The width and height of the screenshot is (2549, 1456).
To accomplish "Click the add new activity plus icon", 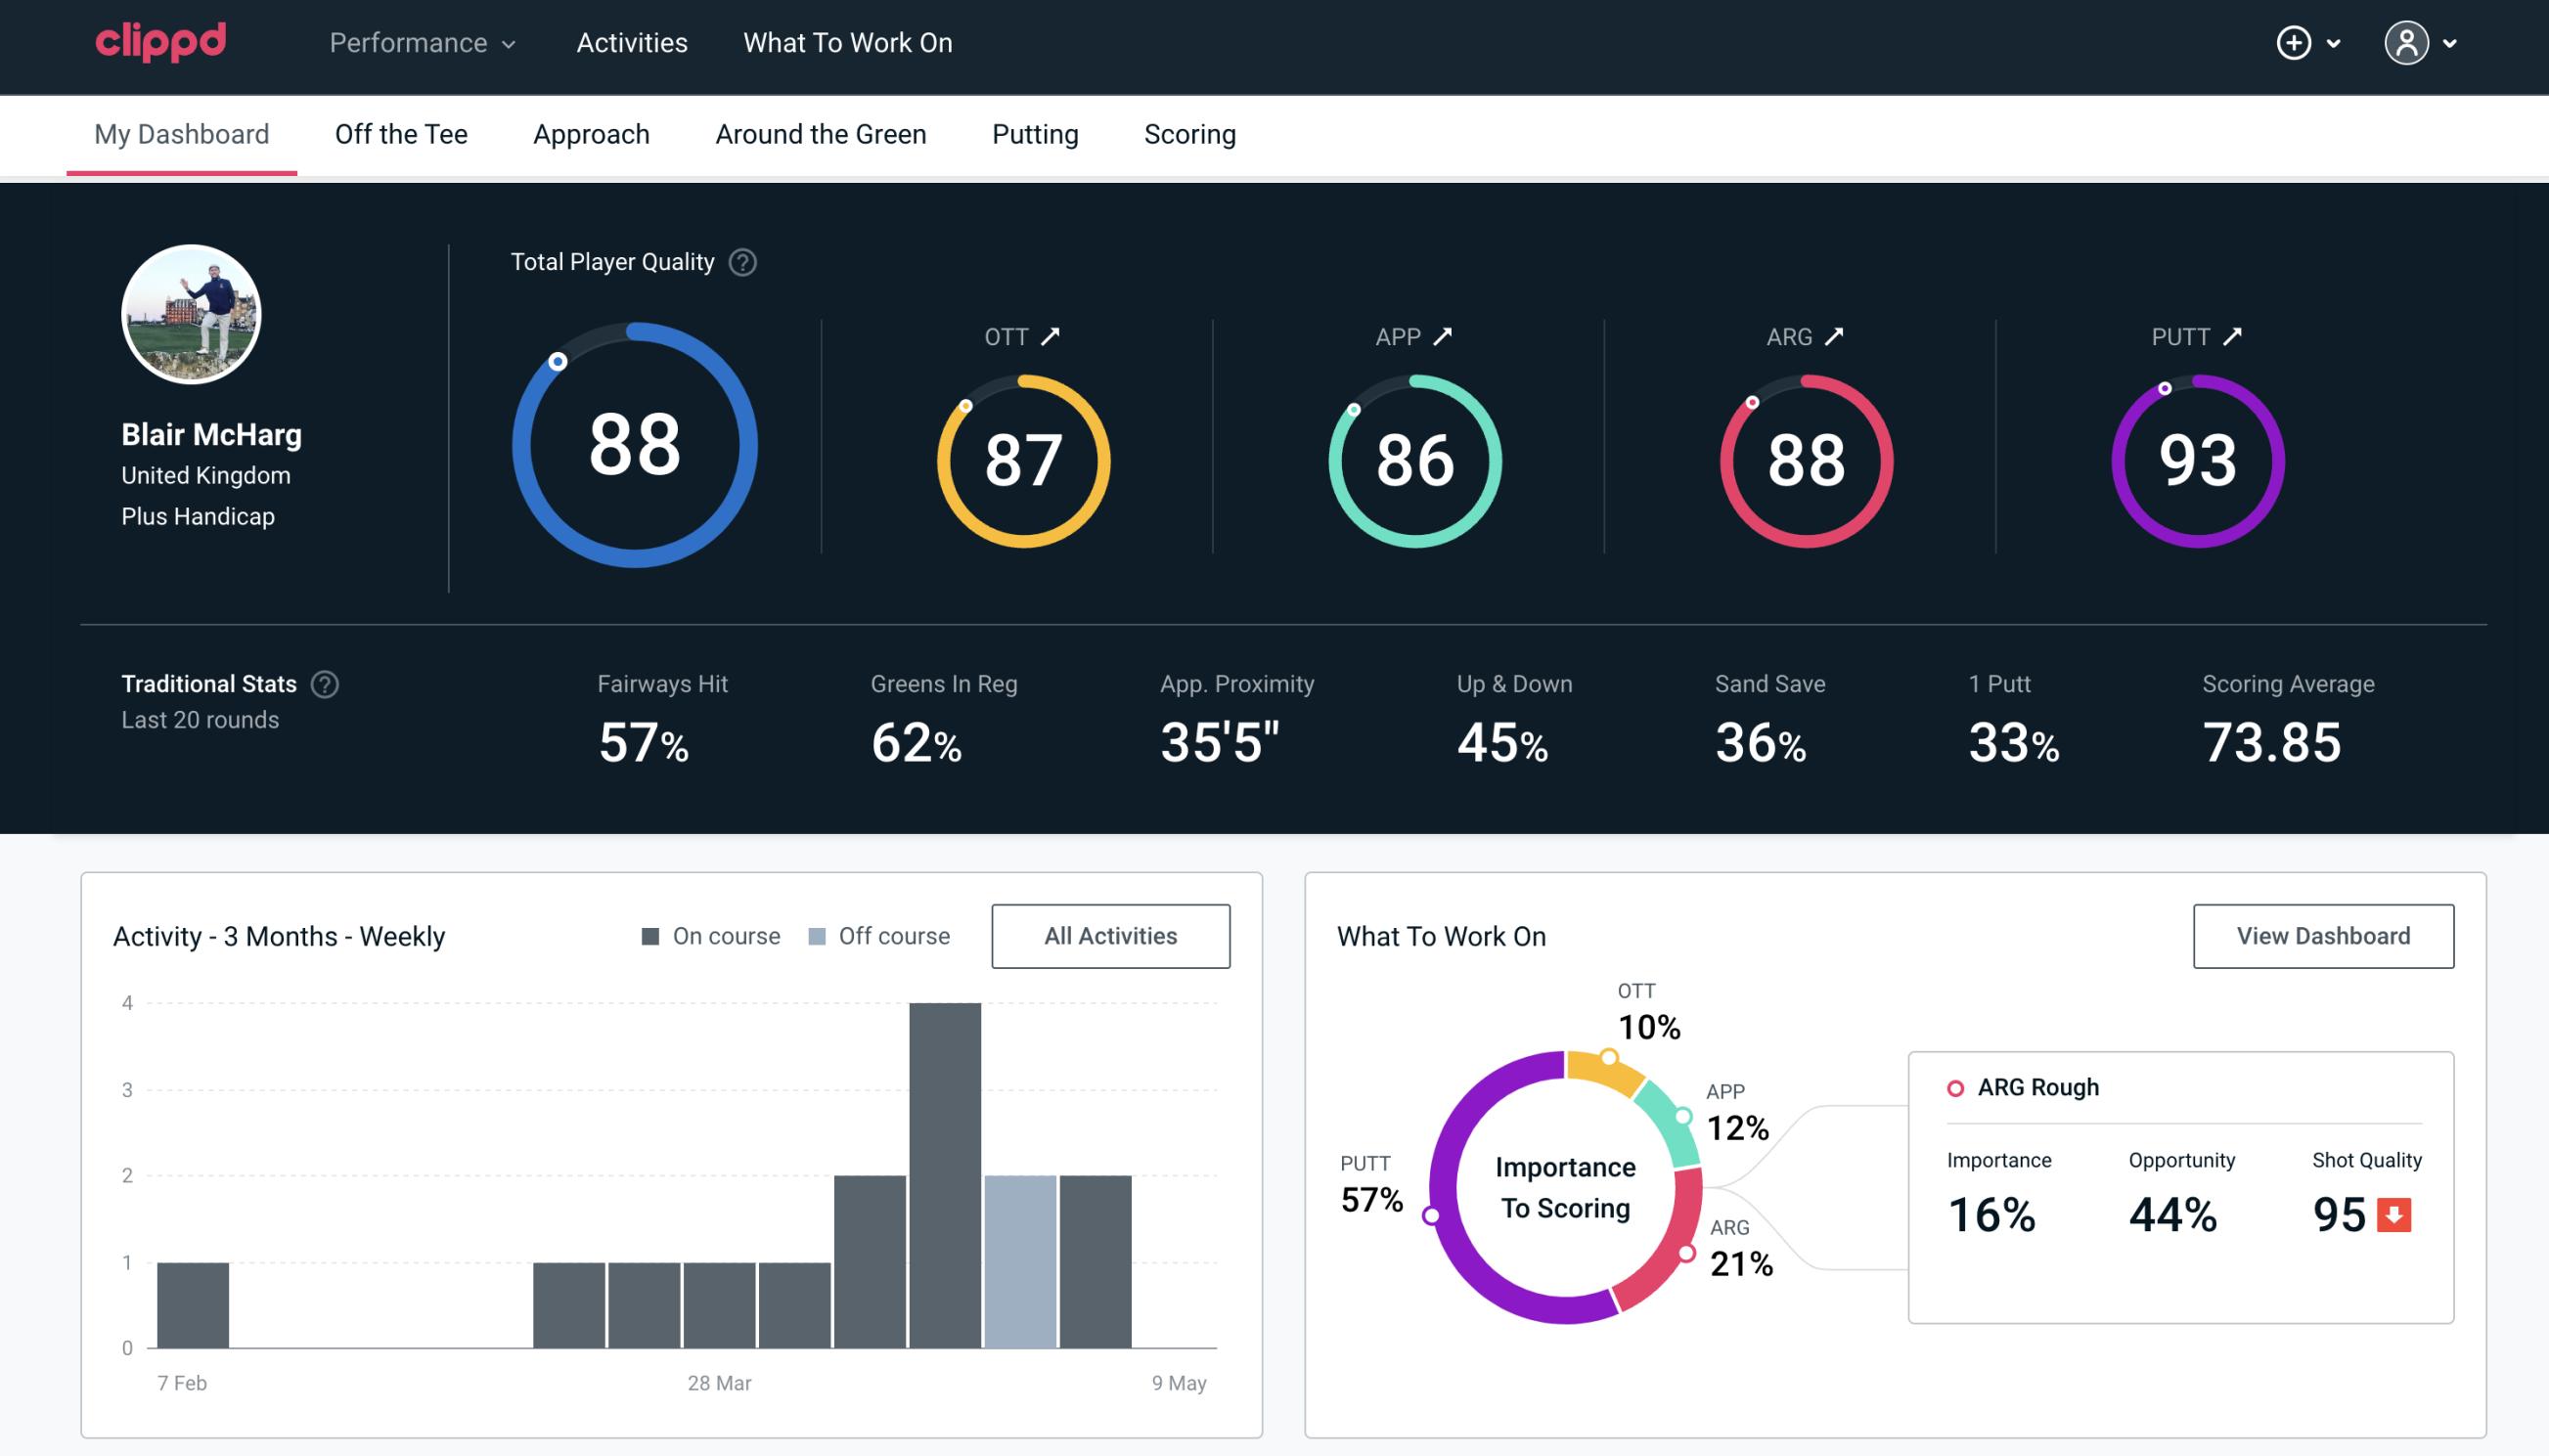I will click(x=2294, y=42).
